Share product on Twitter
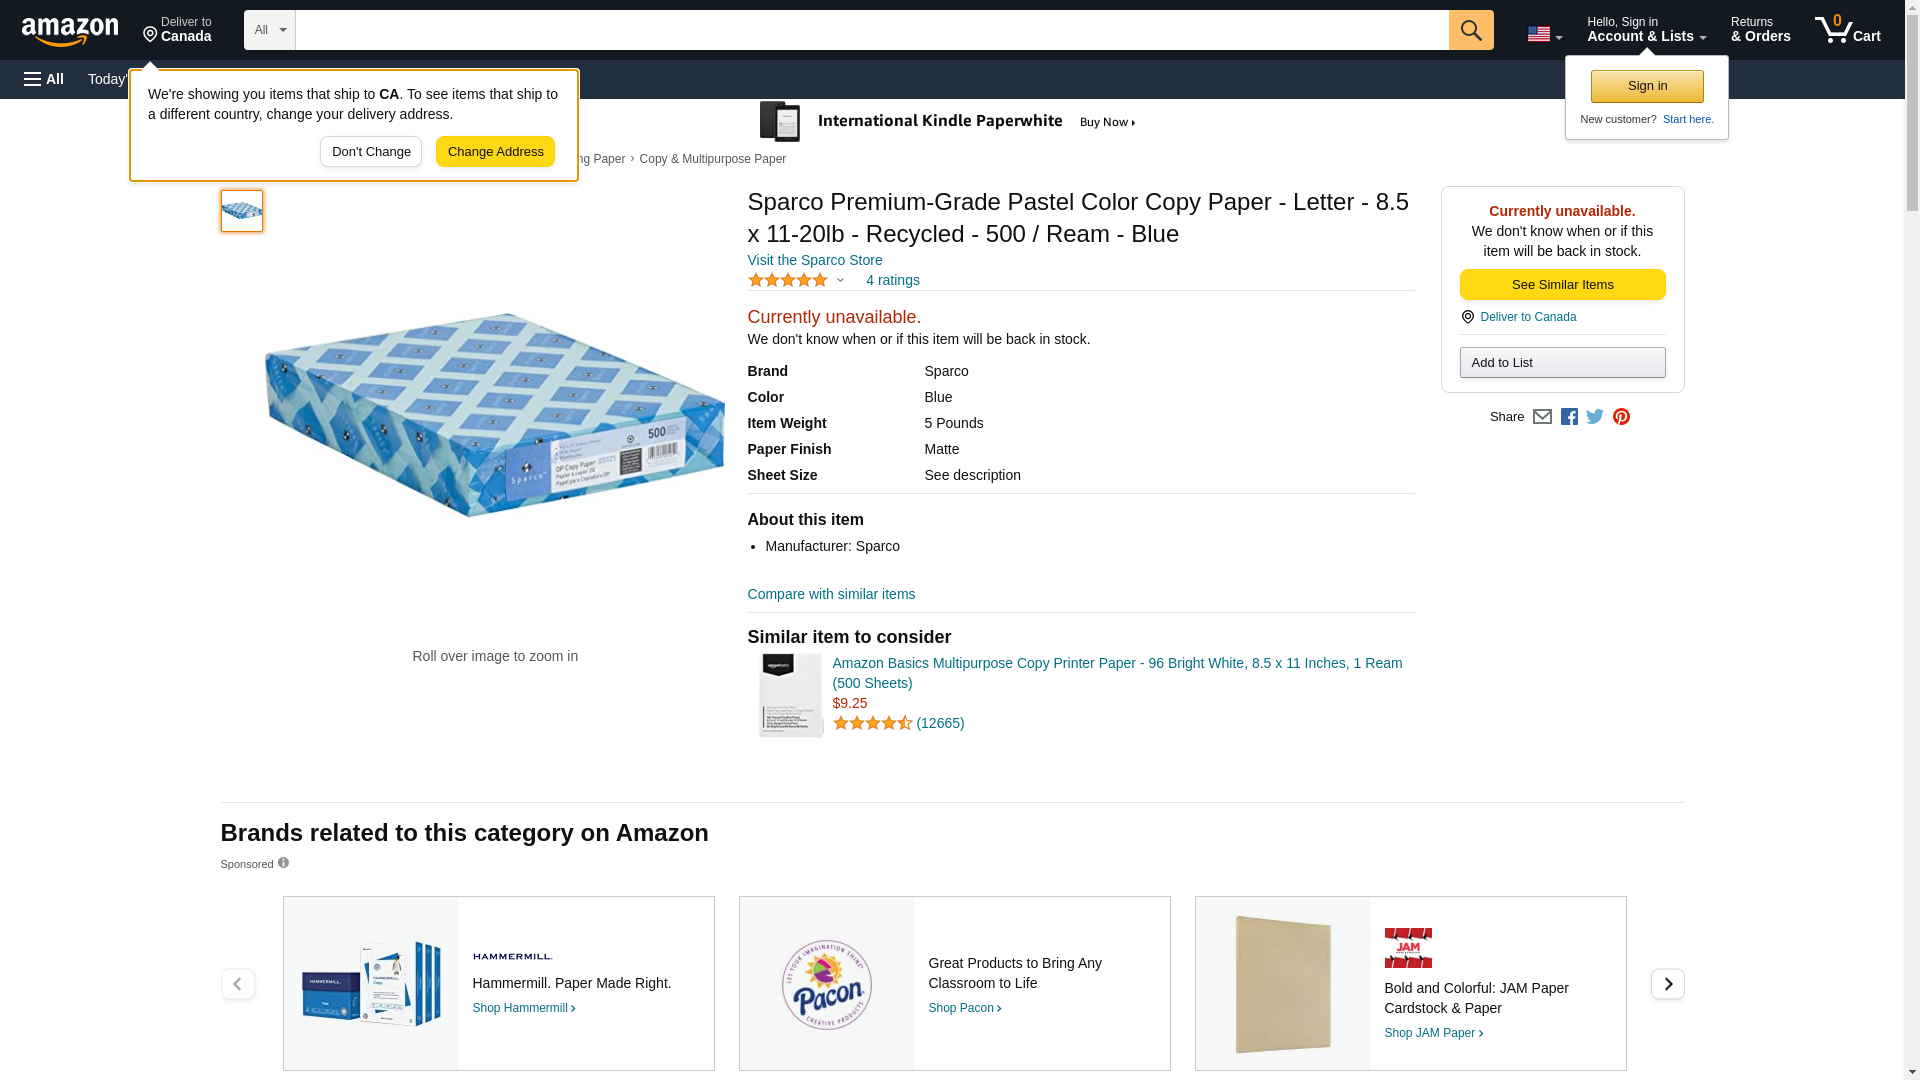This screenshot has width=1920, height=1080. click(1595, 417)
